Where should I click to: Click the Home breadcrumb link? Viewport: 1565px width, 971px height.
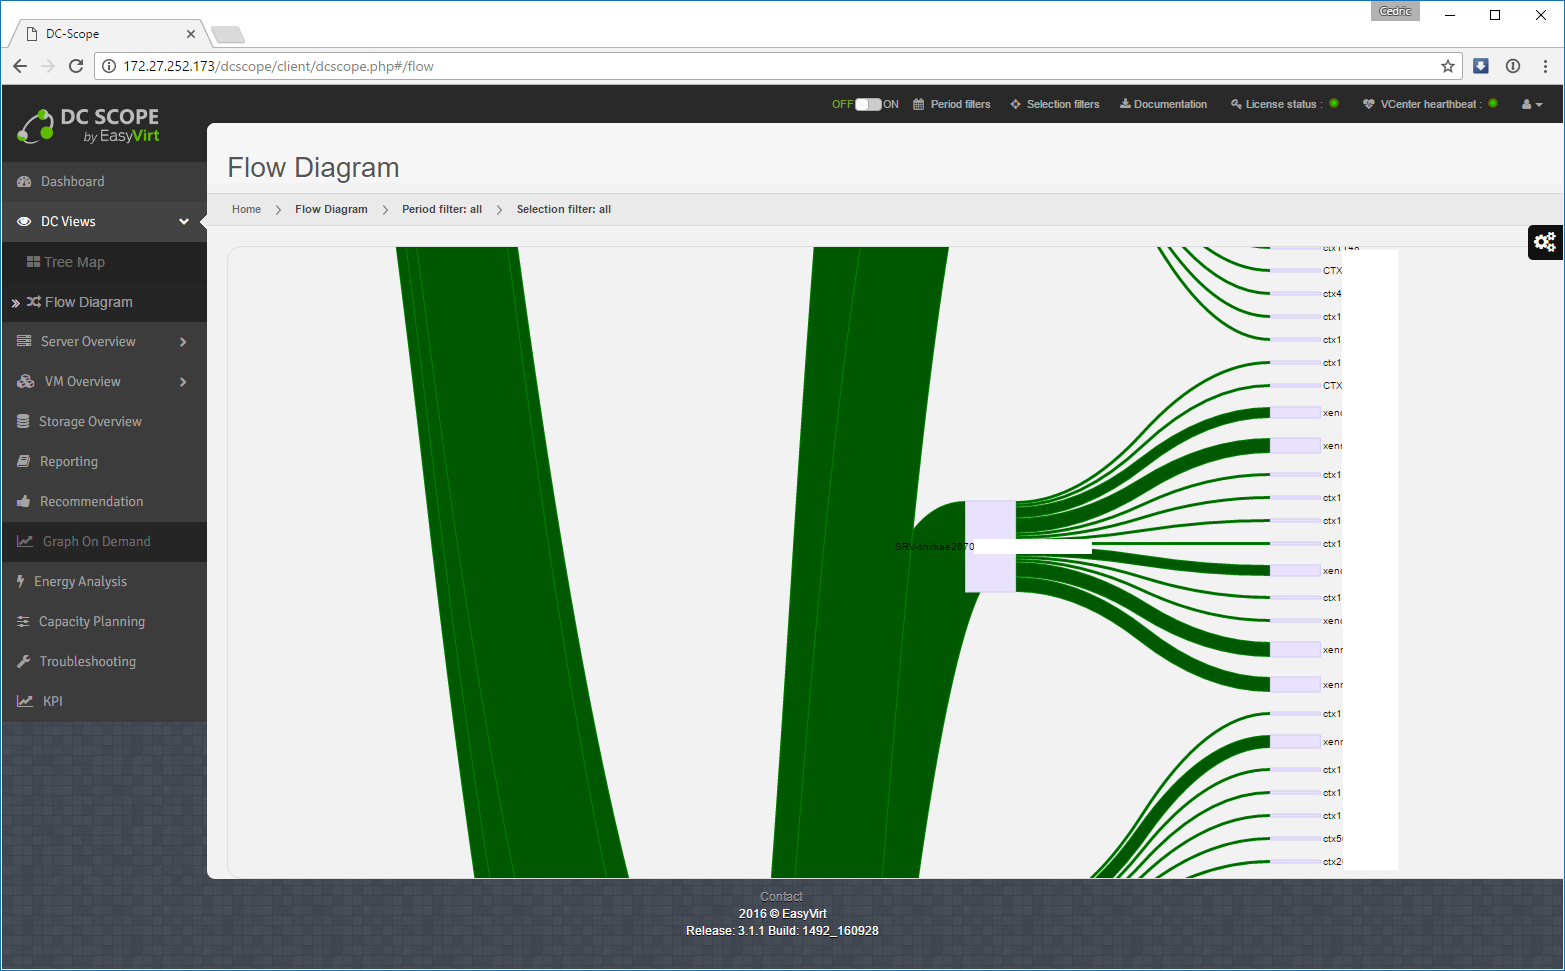(x=246, y=209)
